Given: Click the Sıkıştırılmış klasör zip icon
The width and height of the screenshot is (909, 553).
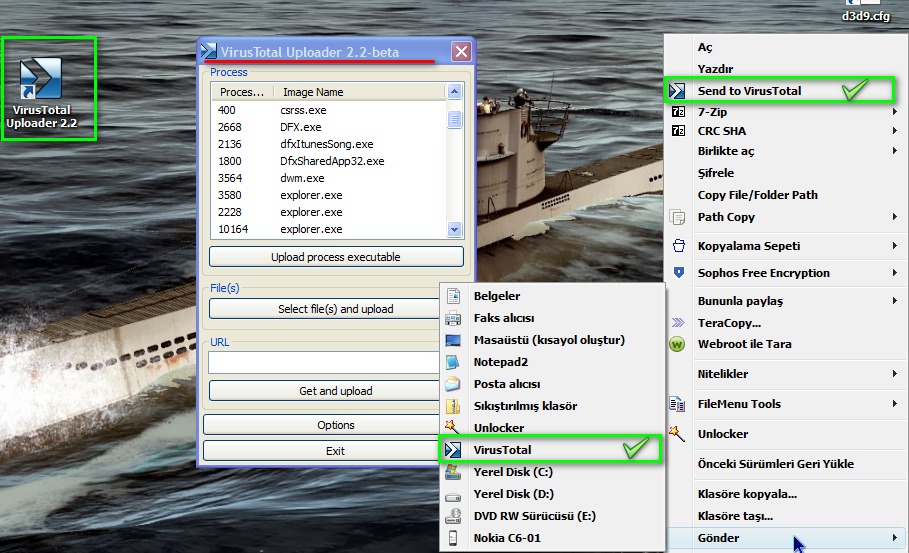Looking at the screenshot, I should (453, 406).
